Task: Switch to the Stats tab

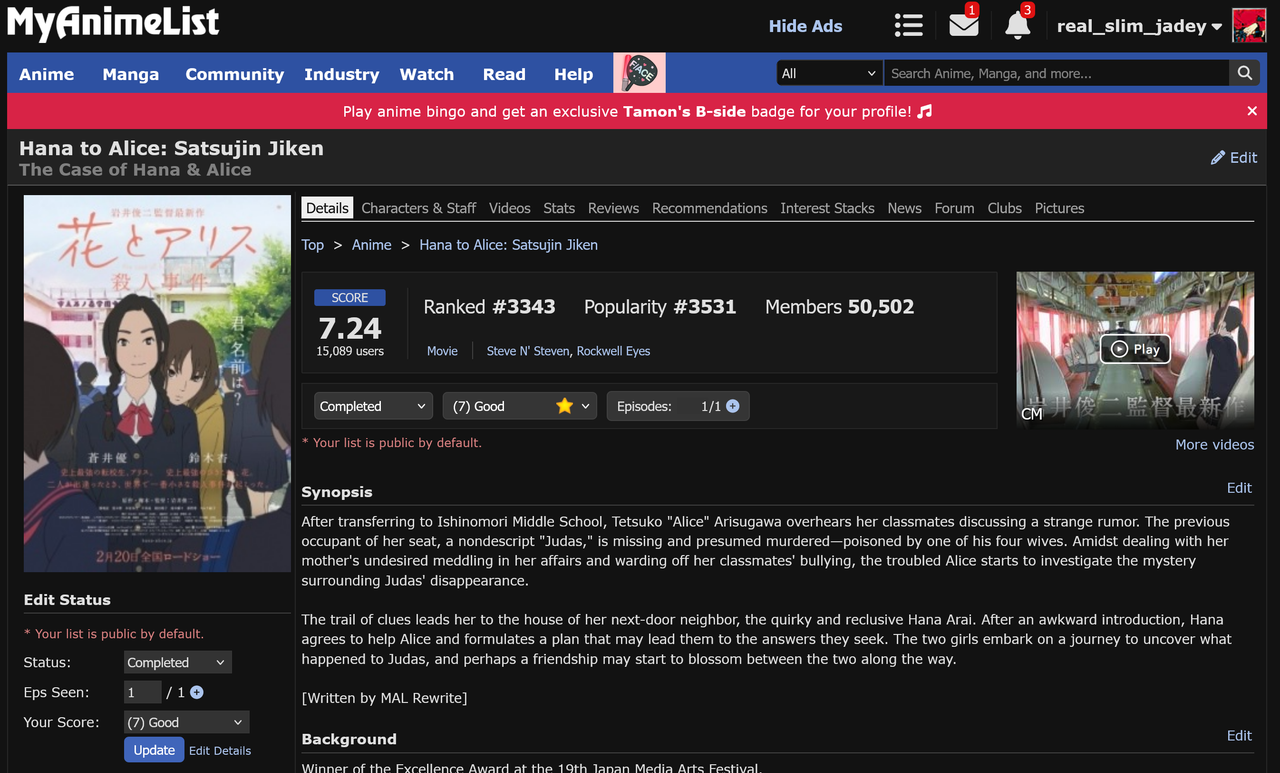Action: click(x=559, y=208)
